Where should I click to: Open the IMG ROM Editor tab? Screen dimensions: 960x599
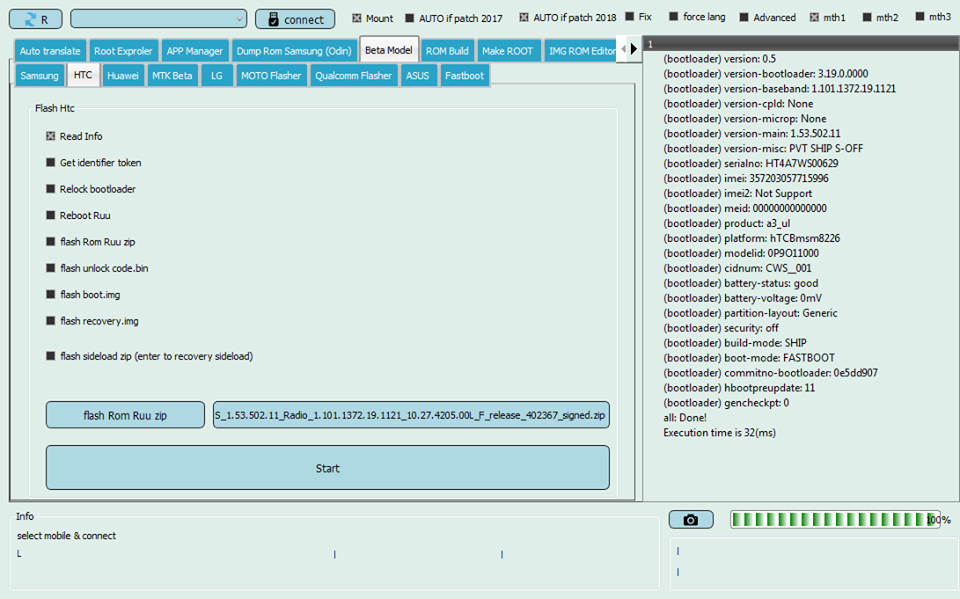pos(581,51)
